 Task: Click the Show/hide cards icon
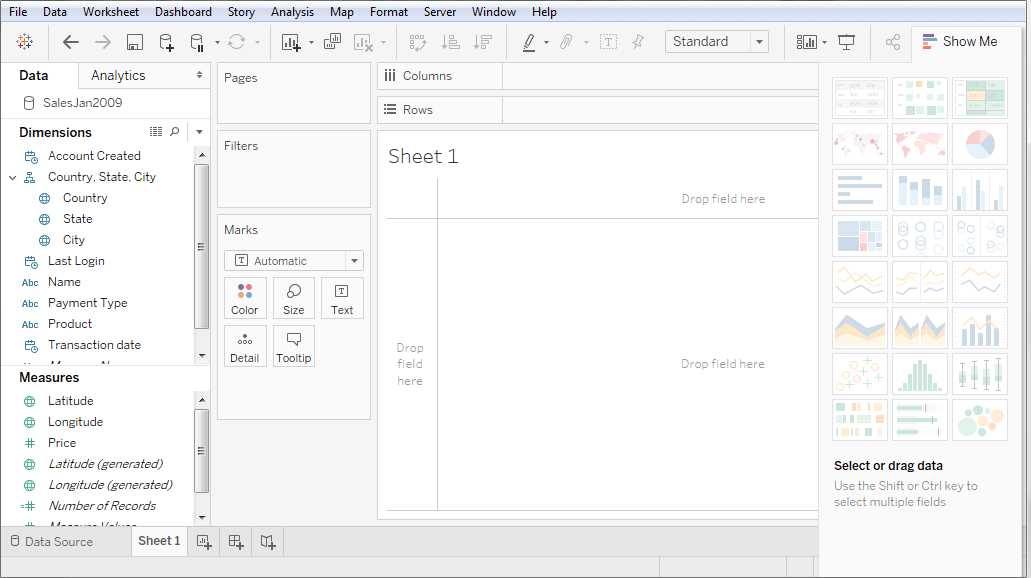point(806,42)
